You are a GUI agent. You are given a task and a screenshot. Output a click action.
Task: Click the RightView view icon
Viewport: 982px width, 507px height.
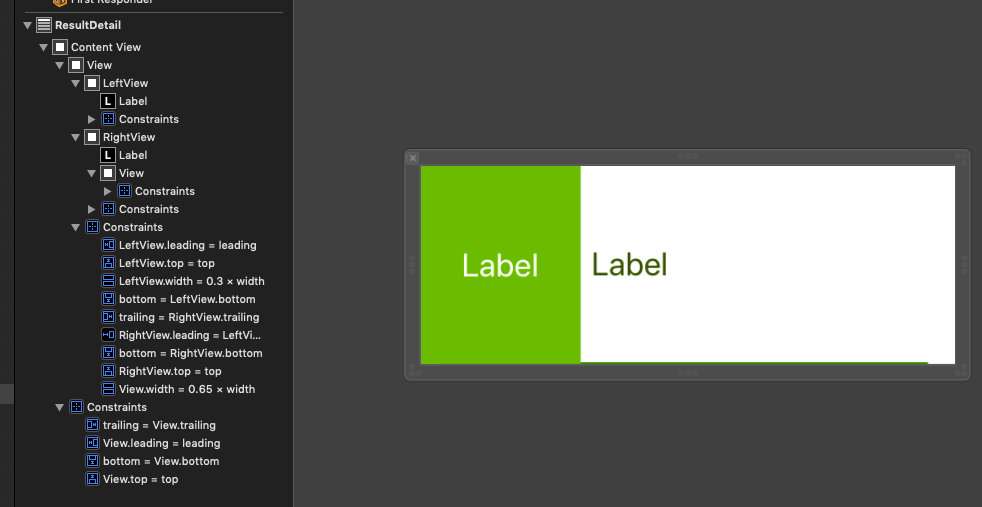(x=92, y=137)
